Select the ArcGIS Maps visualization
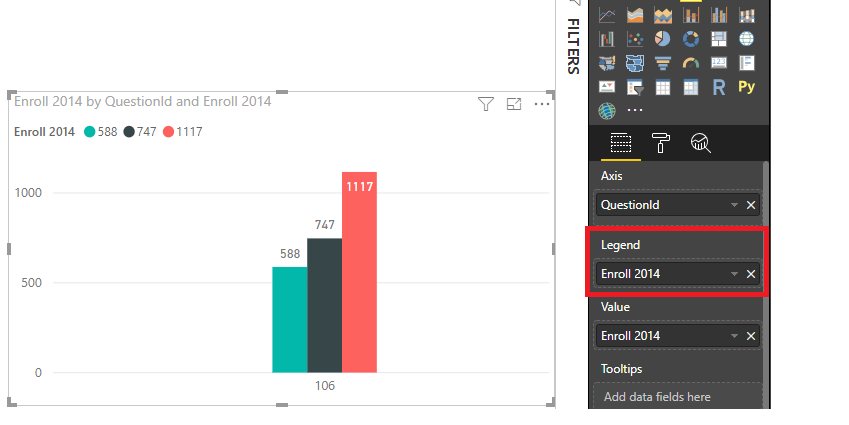 (607, 111)
